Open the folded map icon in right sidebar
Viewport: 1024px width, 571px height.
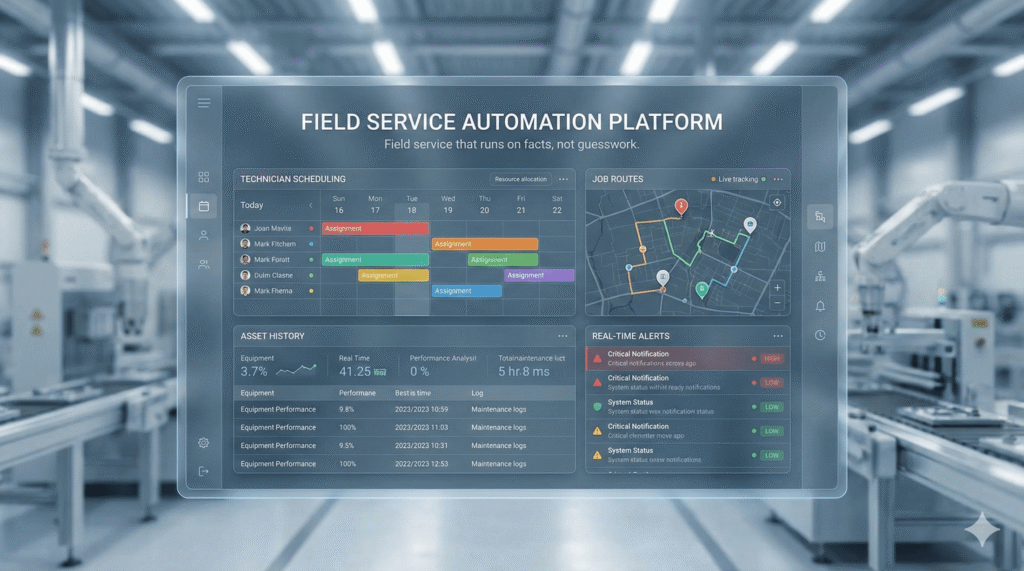(820, 247)
